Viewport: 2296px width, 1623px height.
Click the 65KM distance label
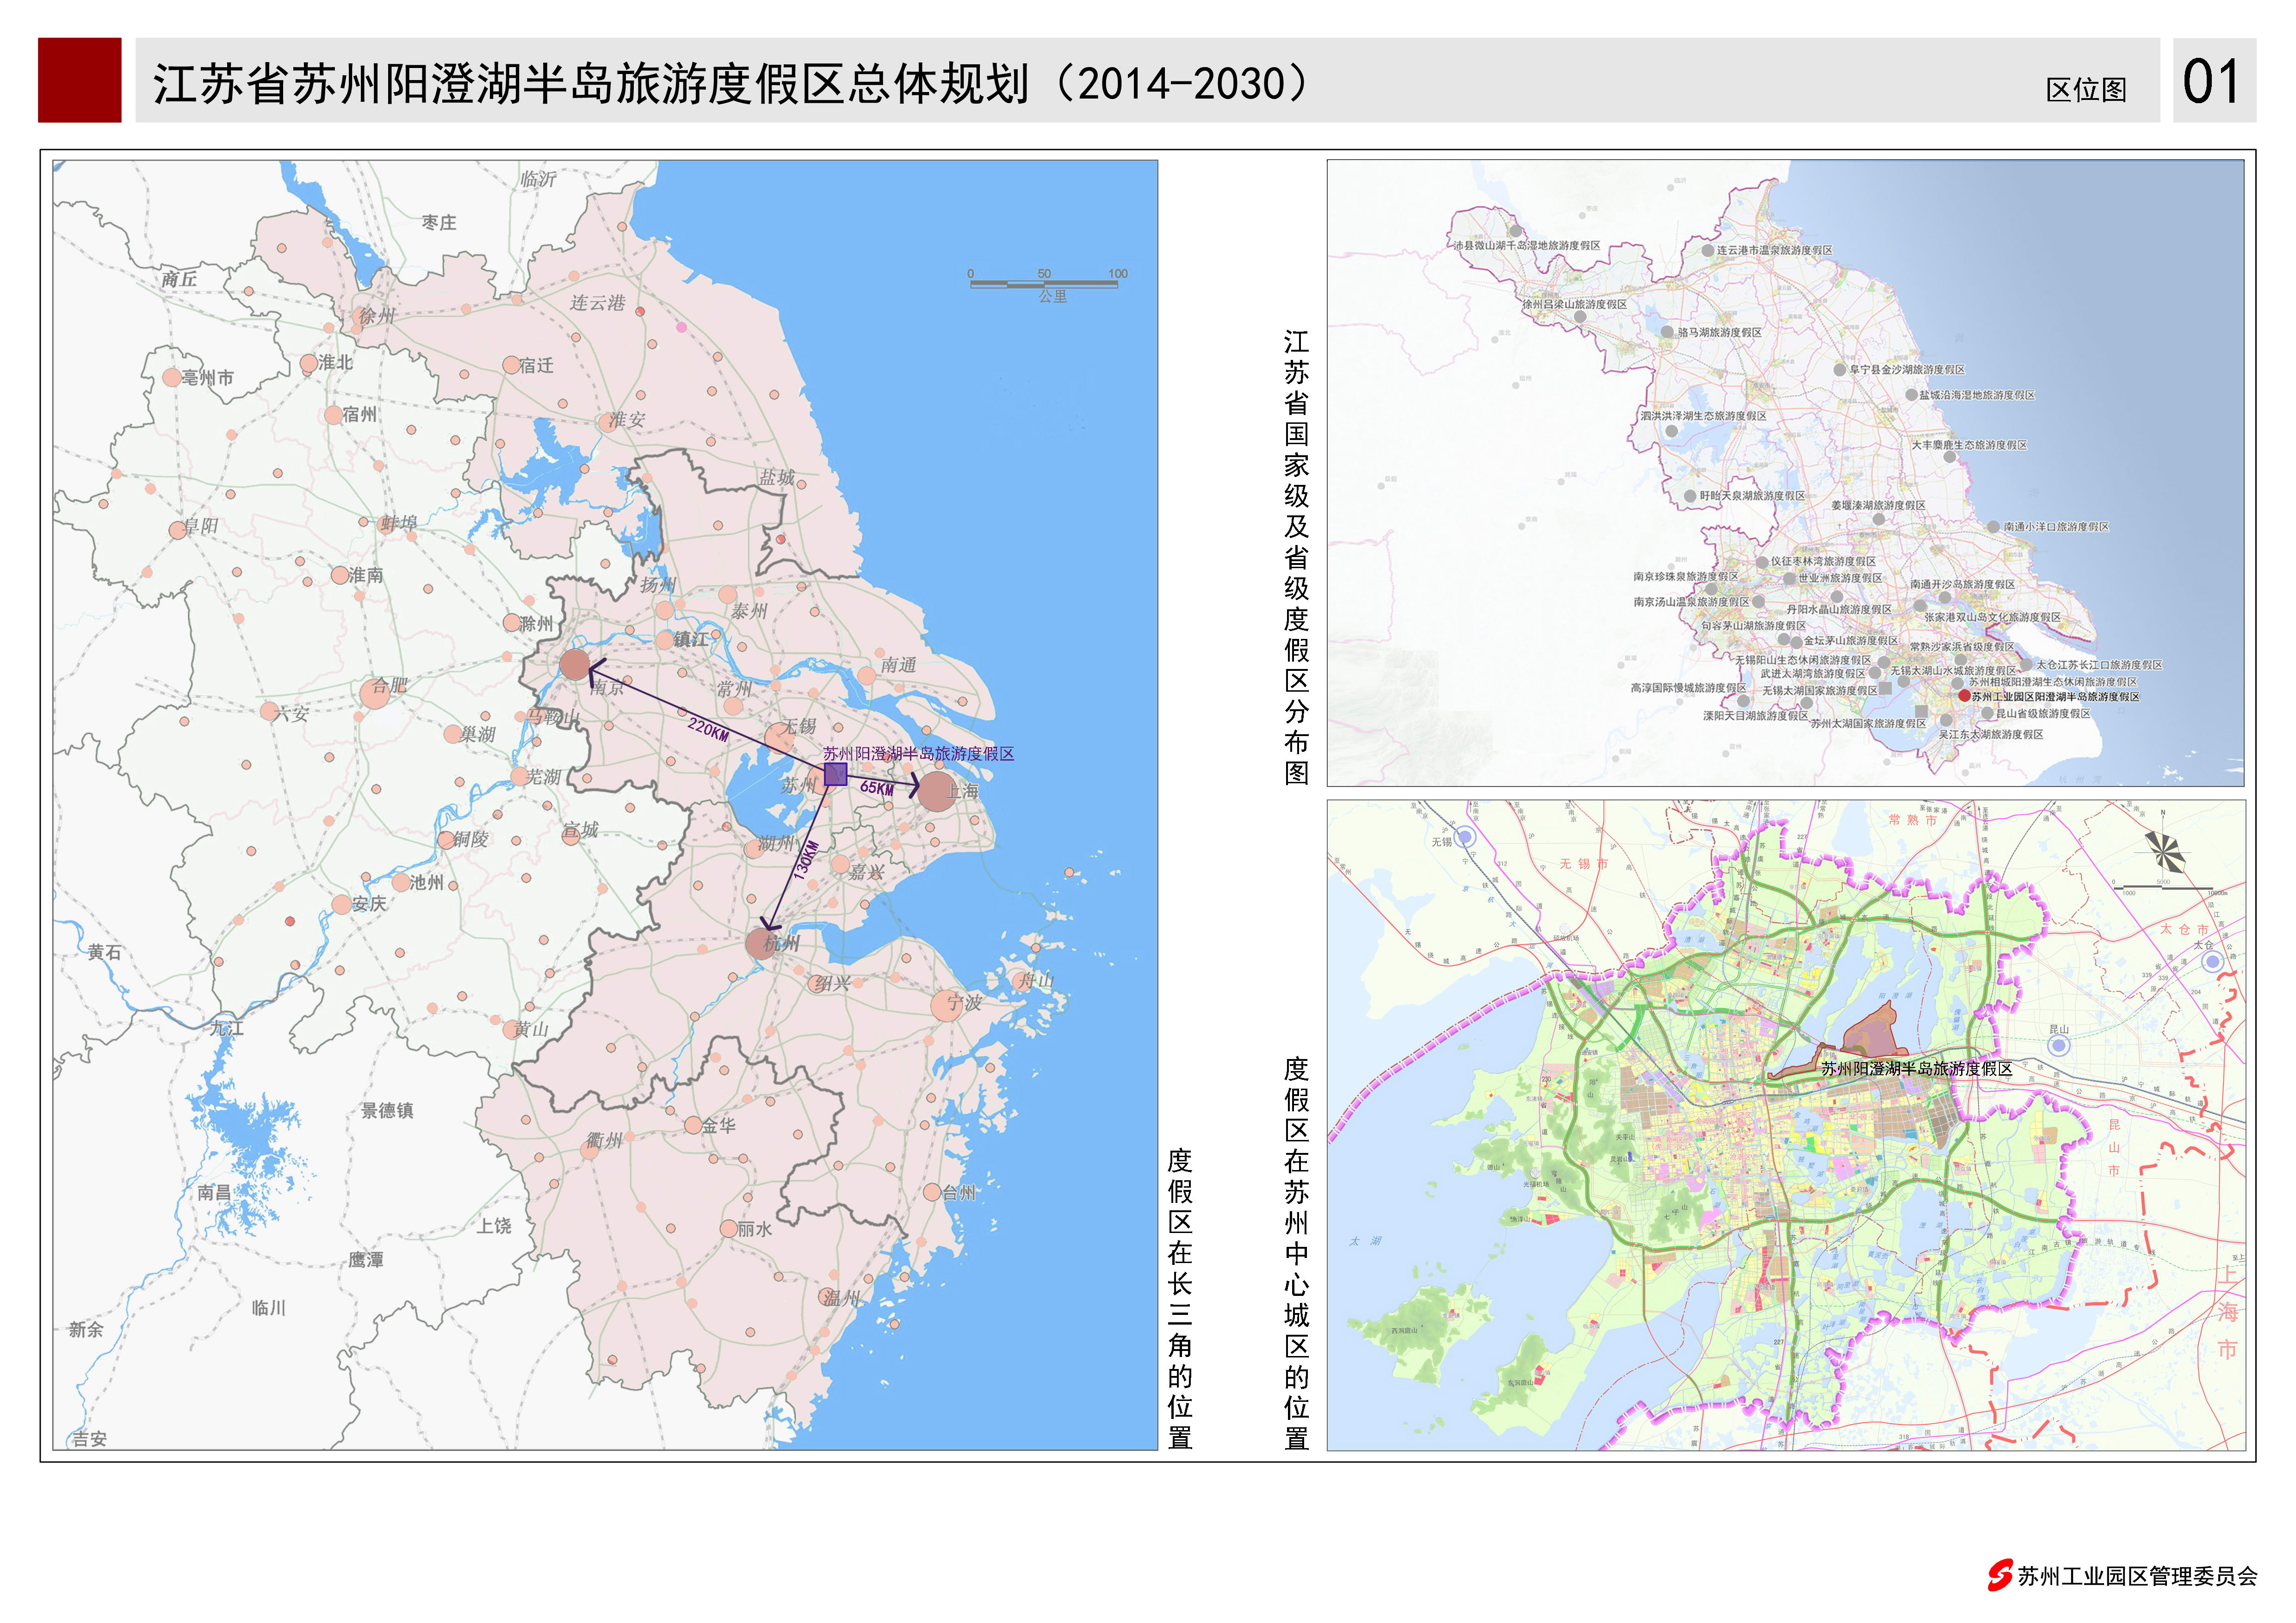pyautogui.click(x=877, y=788)
